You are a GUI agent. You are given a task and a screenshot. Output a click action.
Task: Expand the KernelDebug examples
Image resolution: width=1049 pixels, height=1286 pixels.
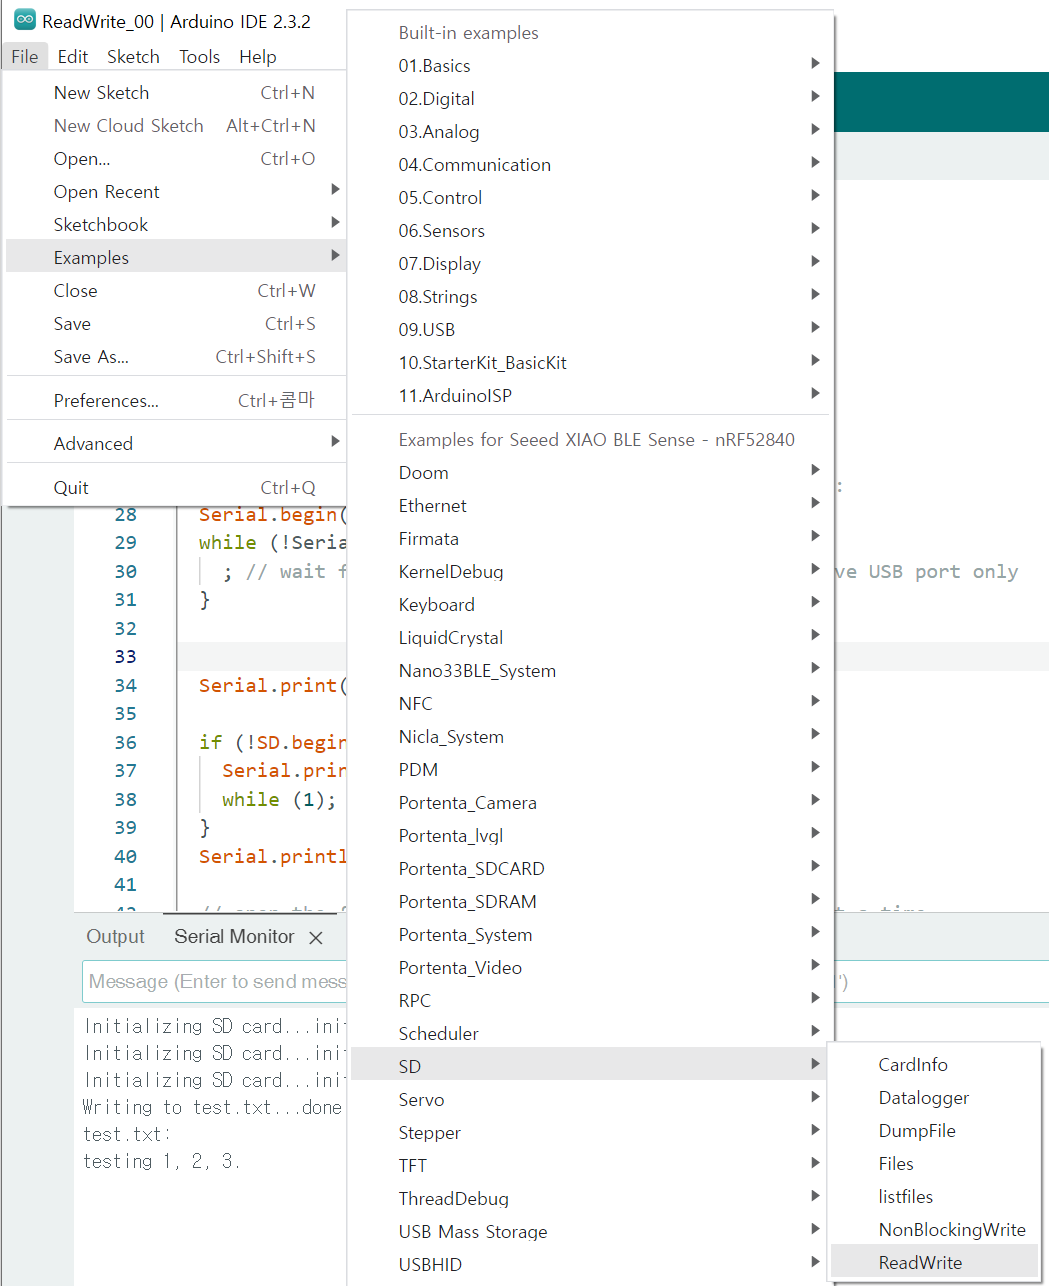pos(591,572)
